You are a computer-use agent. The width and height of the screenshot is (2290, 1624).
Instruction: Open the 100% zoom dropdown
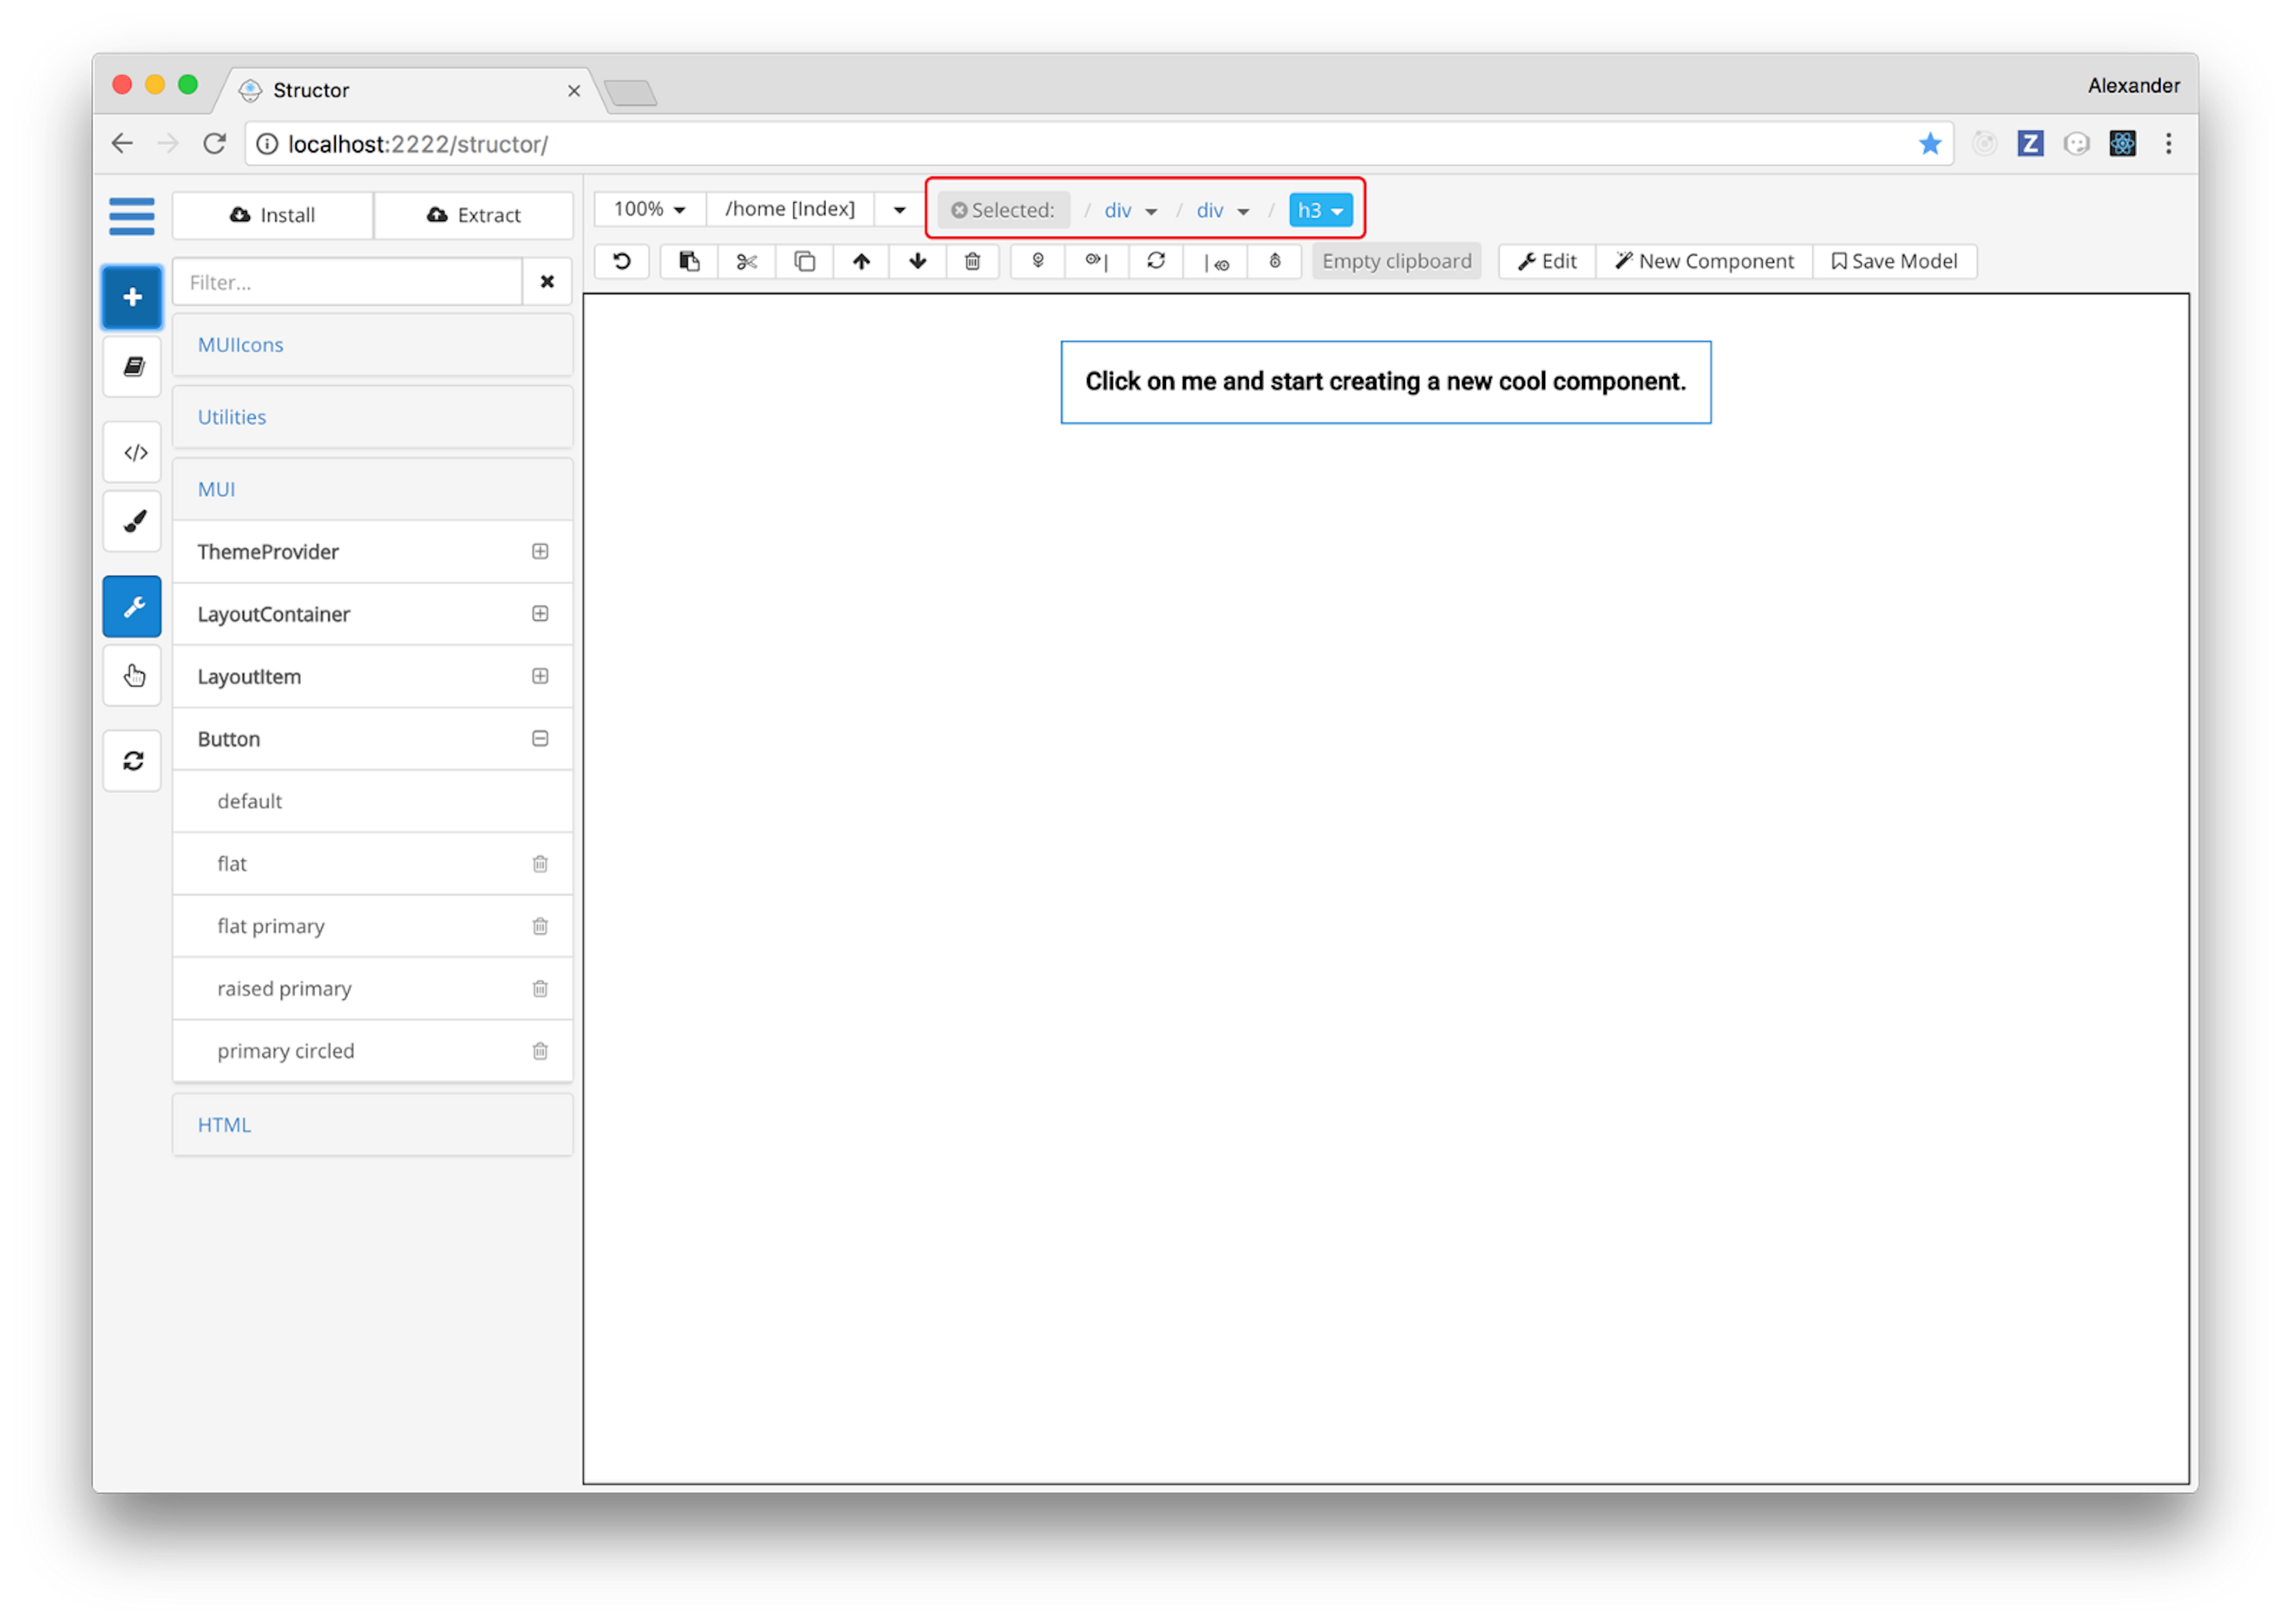649,209
